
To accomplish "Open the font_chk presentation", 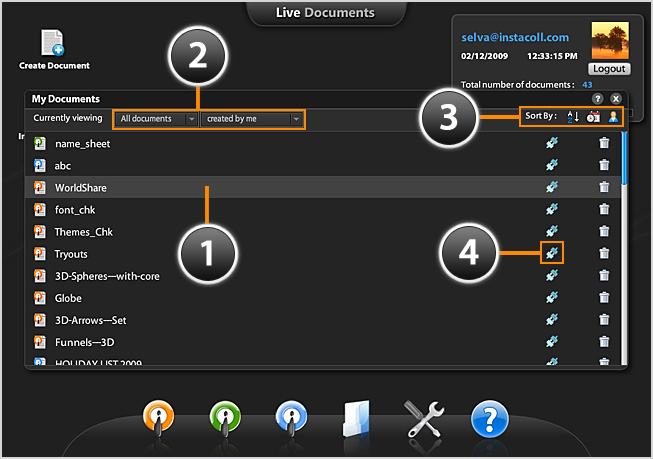I will point(75,210).
